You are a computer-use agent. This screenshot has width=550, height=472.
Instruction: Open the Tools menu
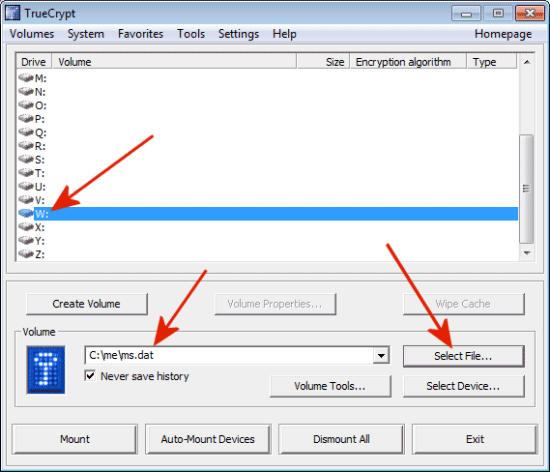coord(191,34)
